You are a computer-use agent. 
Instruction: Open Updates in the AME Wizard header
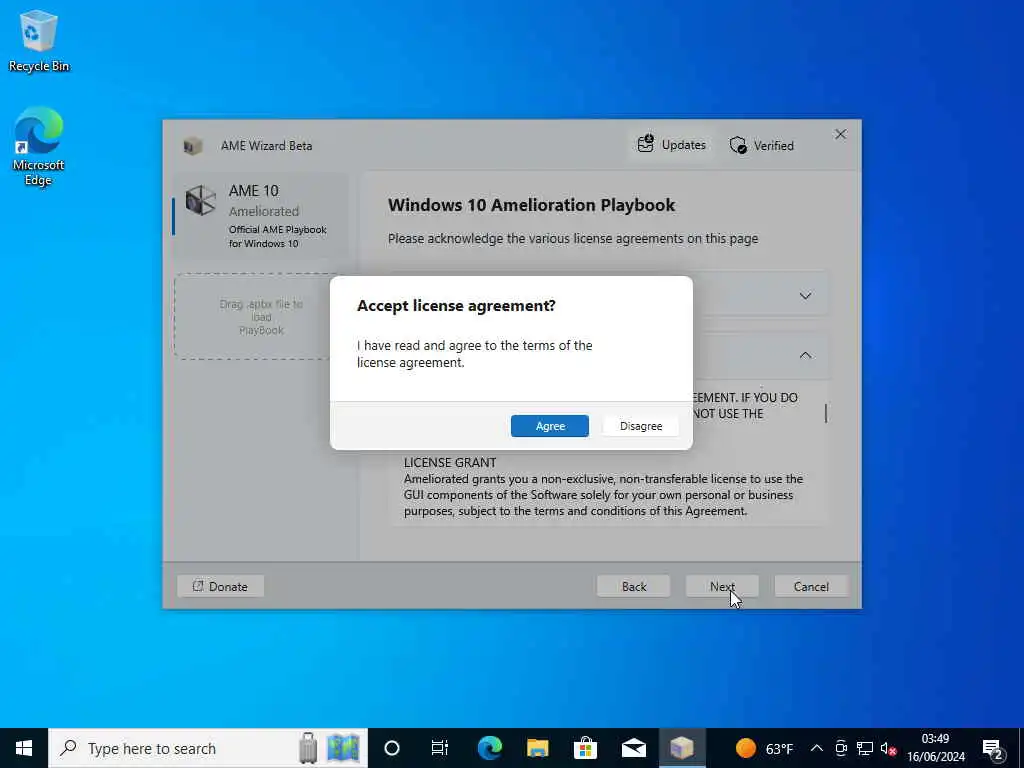[x=672, y=145]
